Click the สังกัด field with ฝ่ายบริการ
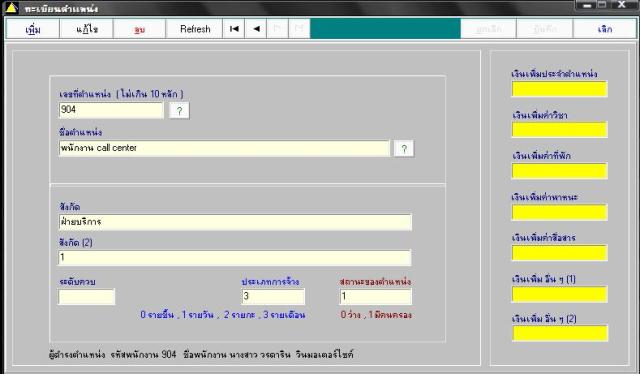This screenshot has width=640, height=374. pyautogui.click(x=235, y=222)
